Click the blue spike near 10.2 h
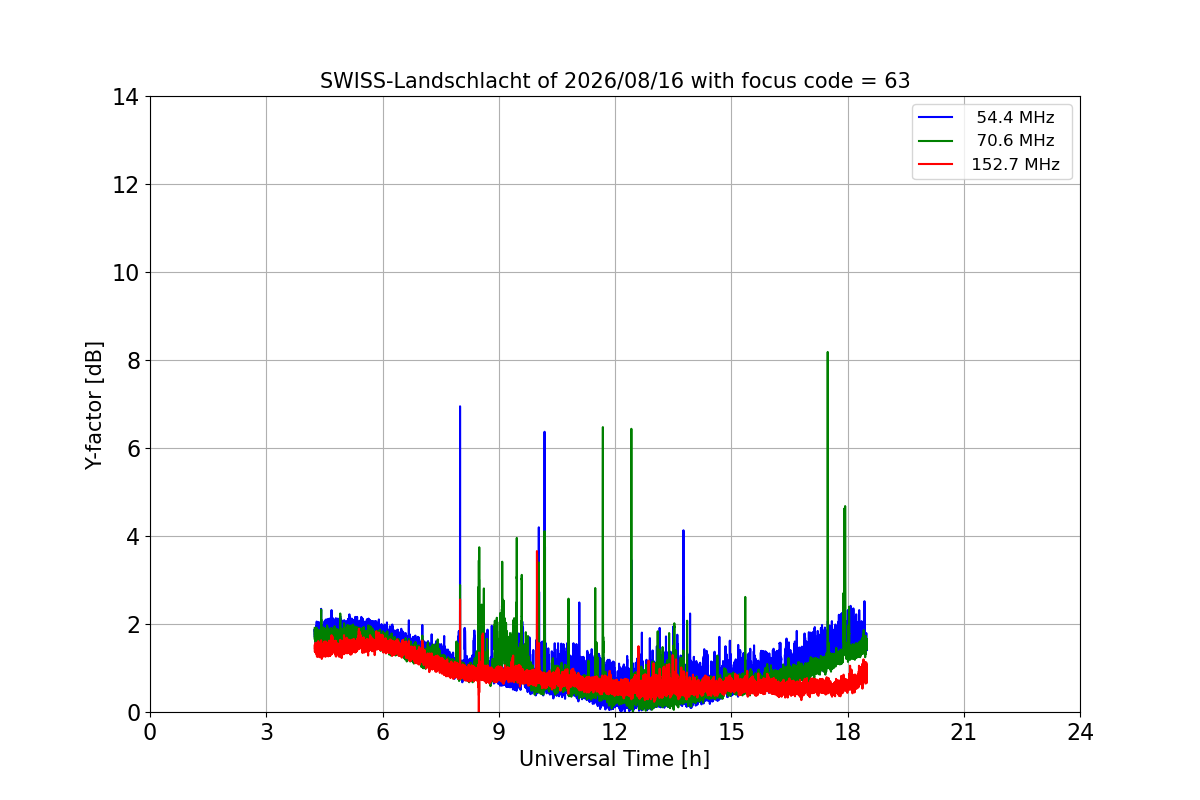 click(x=544, y=434)
